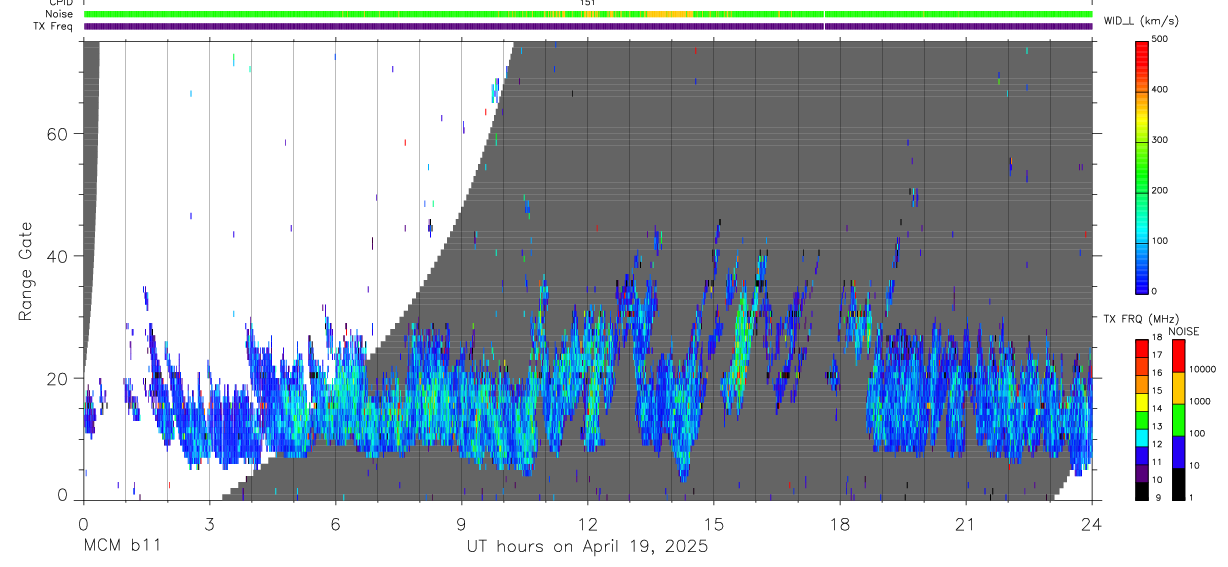This screenshot has height=567, width=1228.
Task: Click the TX FRQ (MHz) legend title
Action: [x=1143, y=319]
